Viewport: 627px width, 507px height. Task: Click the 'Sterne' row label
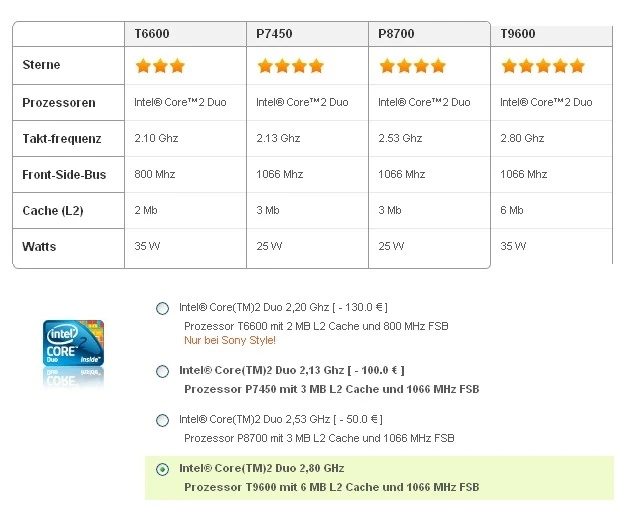tap(41, 65)
